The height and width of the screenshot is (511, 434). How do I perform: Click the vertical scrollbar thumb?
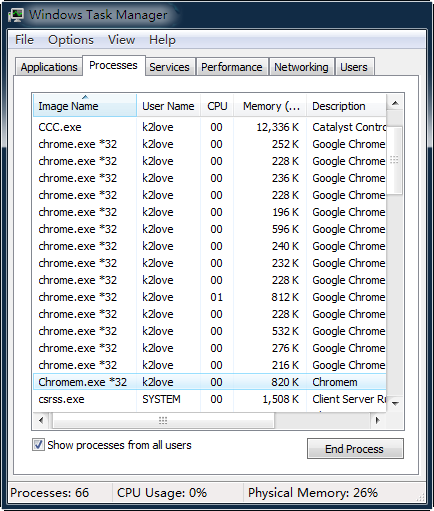point(395,160)
